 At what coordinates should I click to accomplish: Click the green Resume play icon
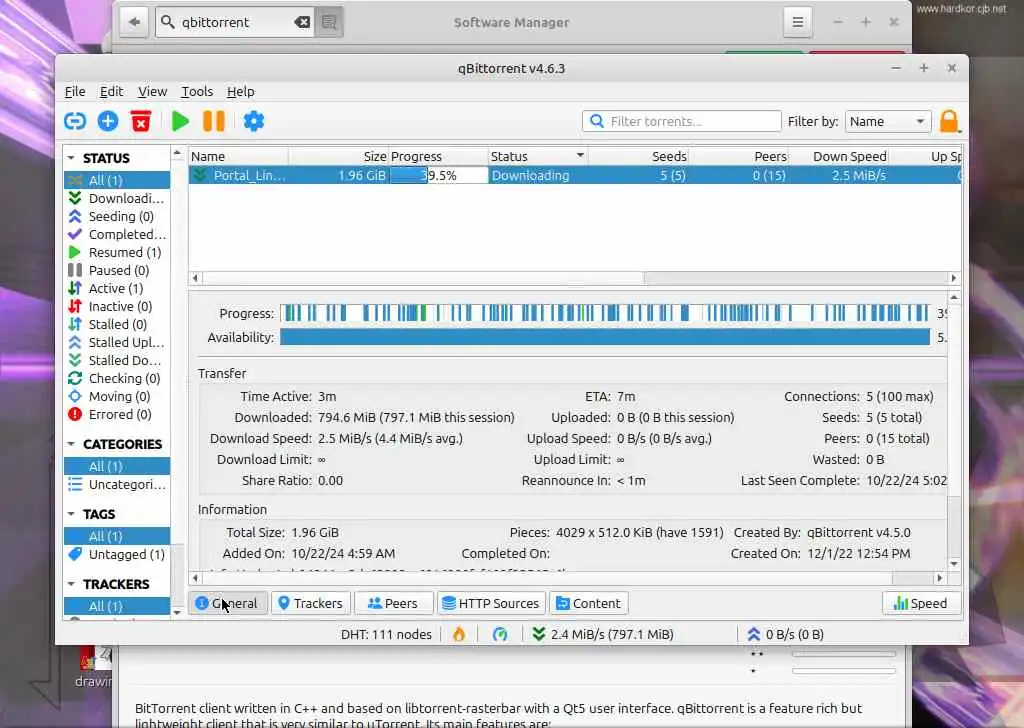[x=180, y=121]
